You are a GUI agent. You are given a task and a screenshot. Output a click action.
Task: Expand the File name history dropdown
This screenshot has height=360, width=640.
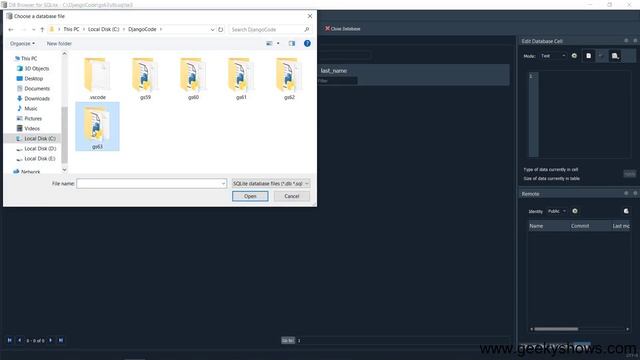pos(223,184)
